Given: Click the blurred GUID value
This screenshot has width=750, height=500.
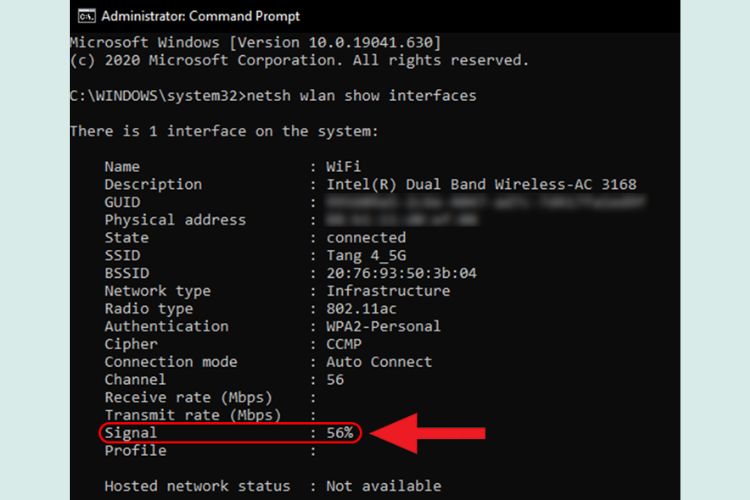Looking at the screenshot, I should tap(485, 202).
